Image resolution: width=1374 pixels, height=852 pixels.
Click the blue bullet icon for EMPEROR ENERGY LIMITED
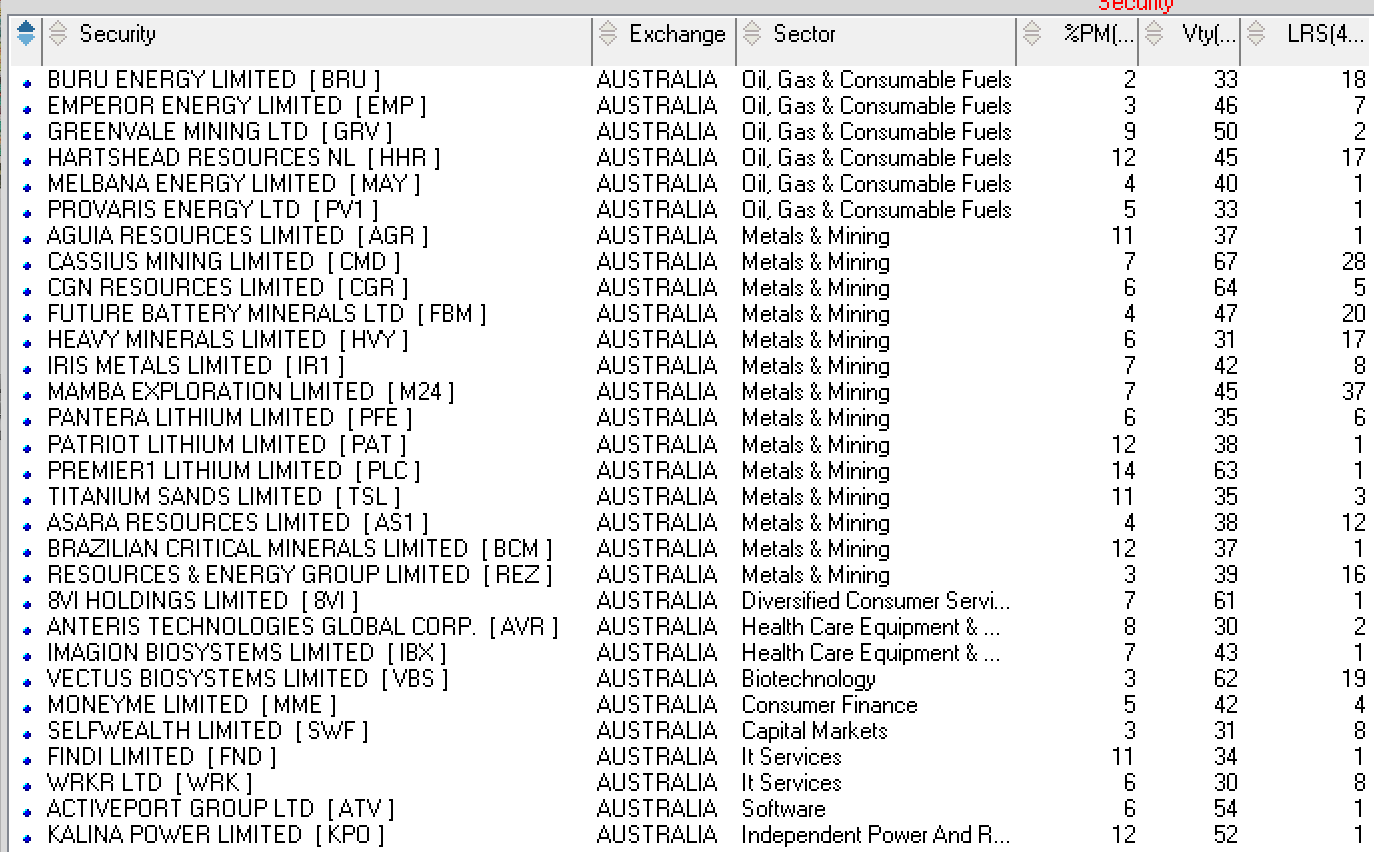pos(27,108)
